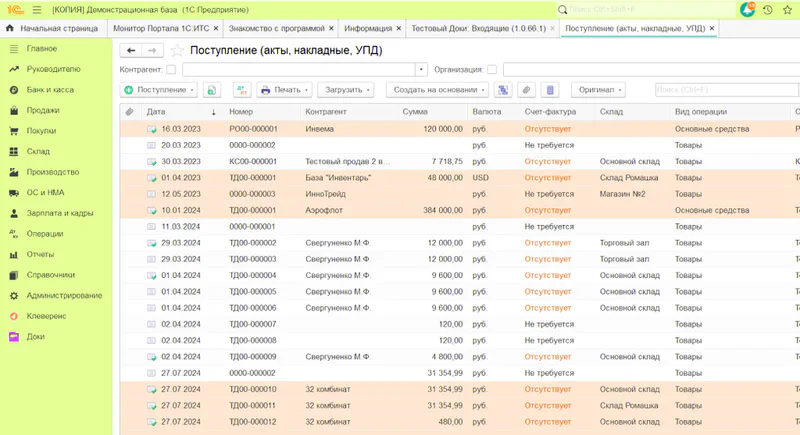Switch to the Монитор Портала 1С:ИТС tab
Viewport: 800px width, 435px height.
point(162,28)
